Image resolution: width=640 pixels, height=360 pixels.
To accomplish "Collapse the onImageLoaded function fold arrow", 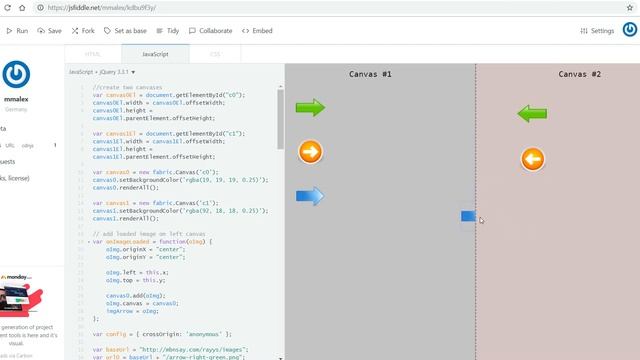I will click(x=89, y=242).
